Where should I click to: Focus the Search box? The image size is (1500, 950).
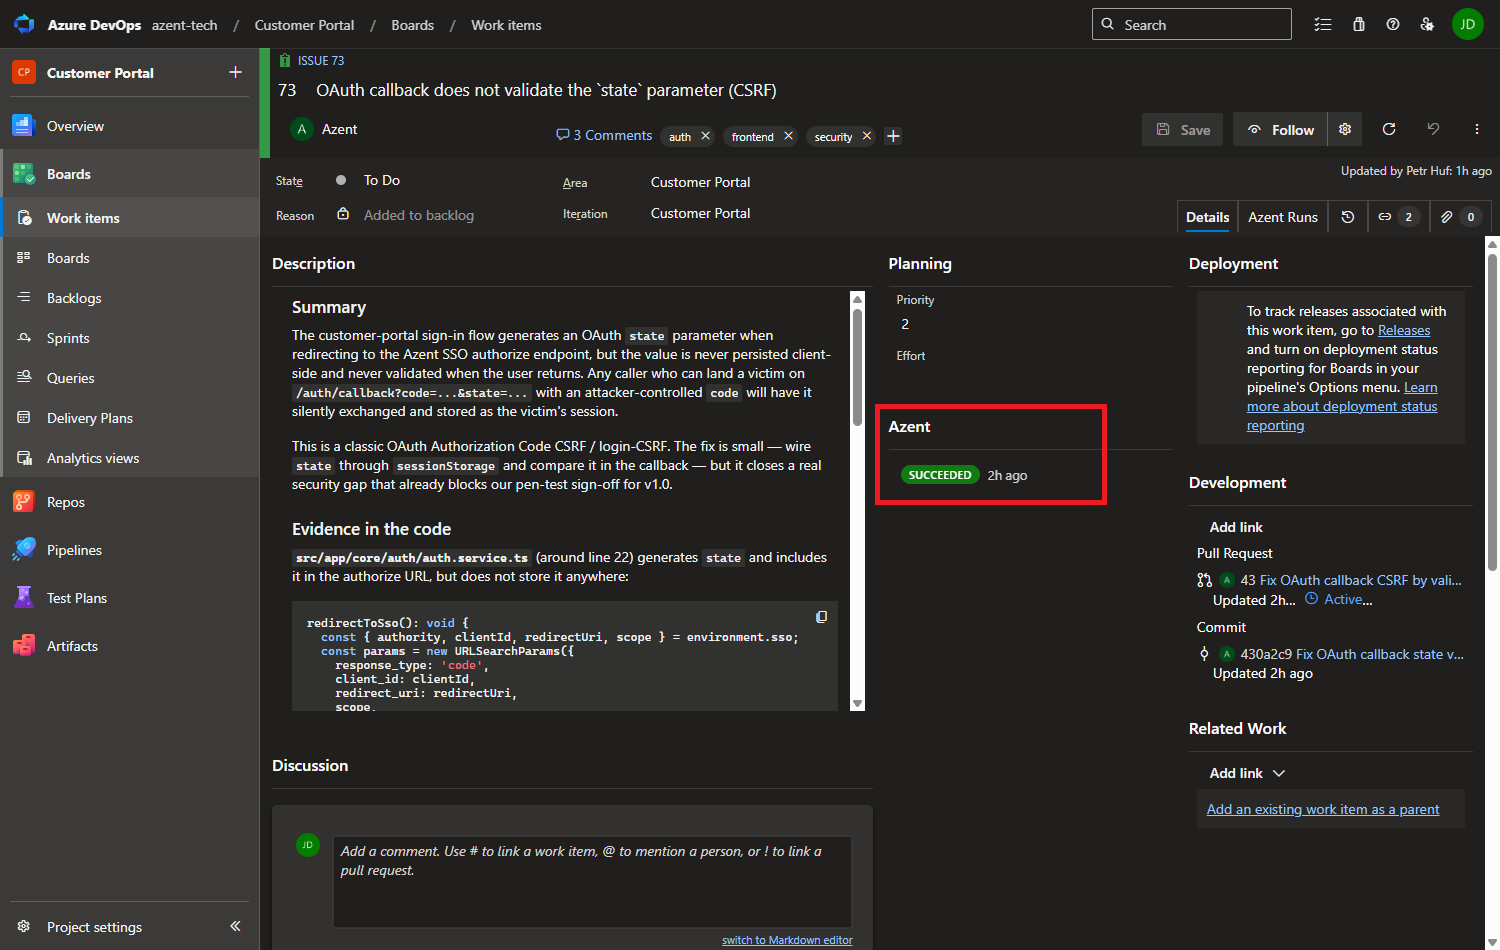[1192, 24]
